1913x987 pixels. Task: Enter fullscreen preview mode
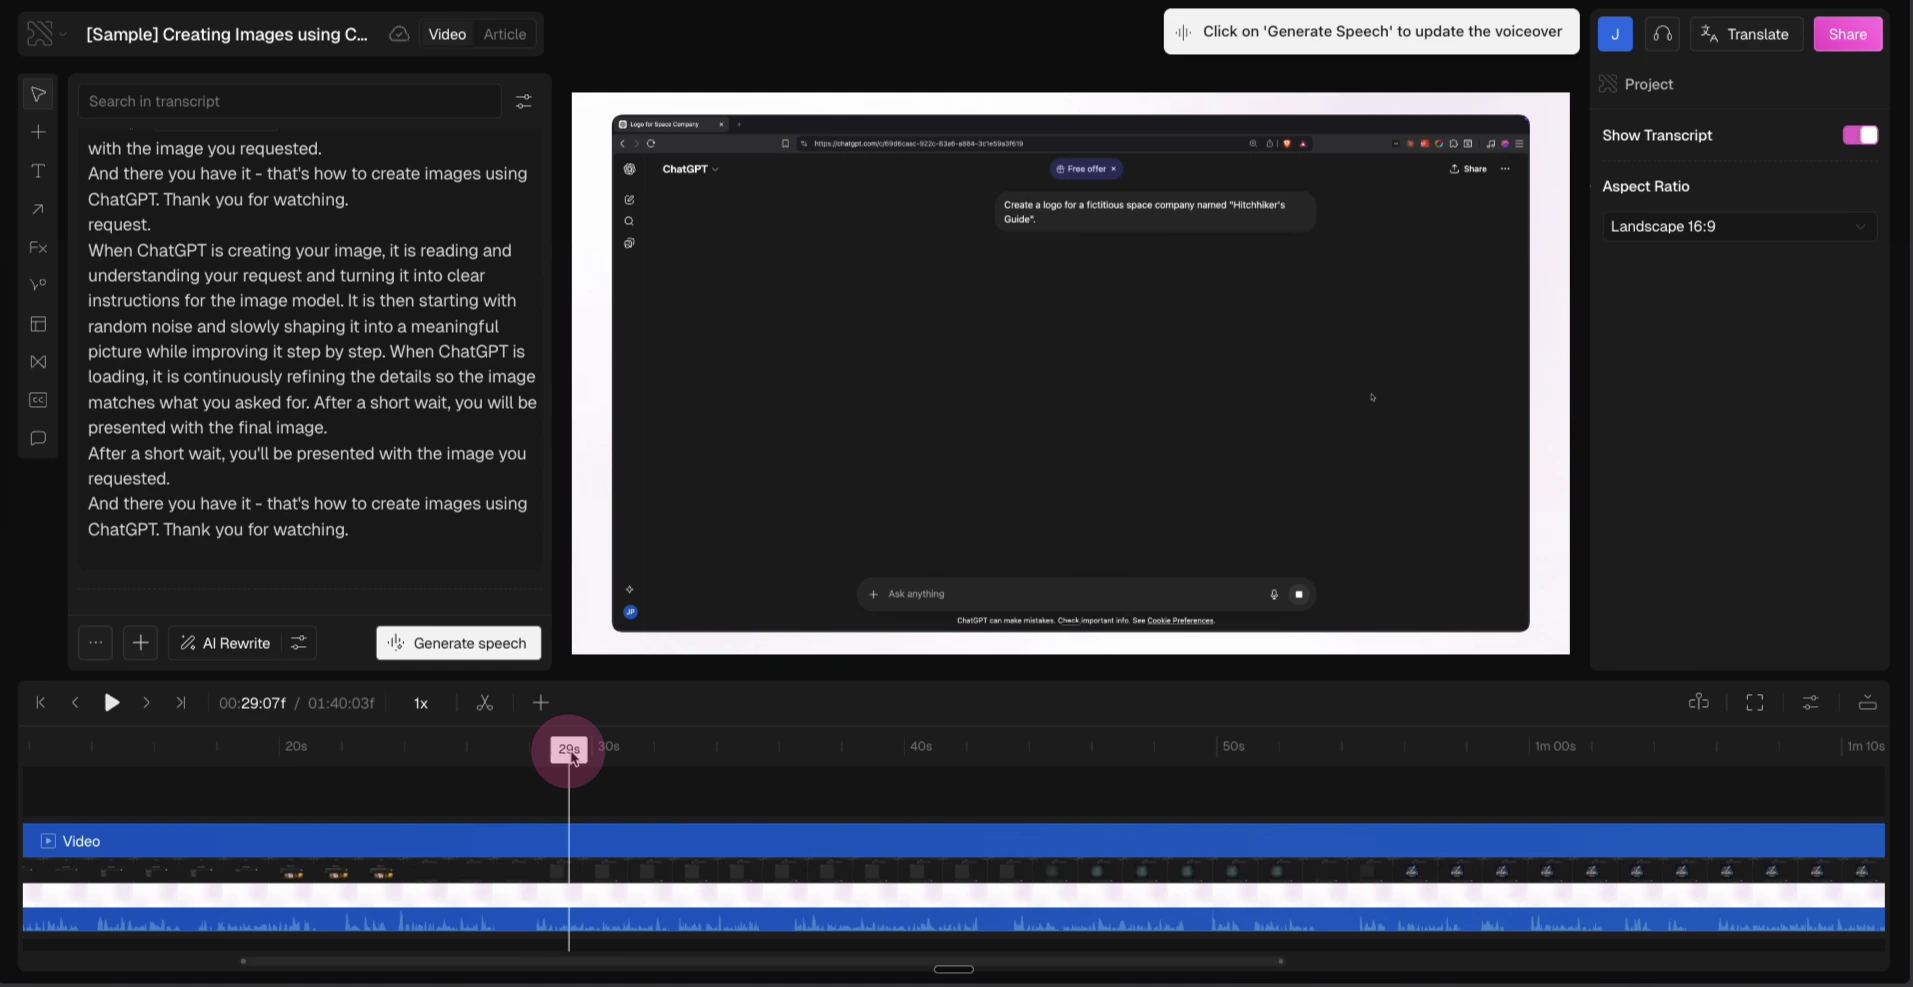coord(1755,703)
